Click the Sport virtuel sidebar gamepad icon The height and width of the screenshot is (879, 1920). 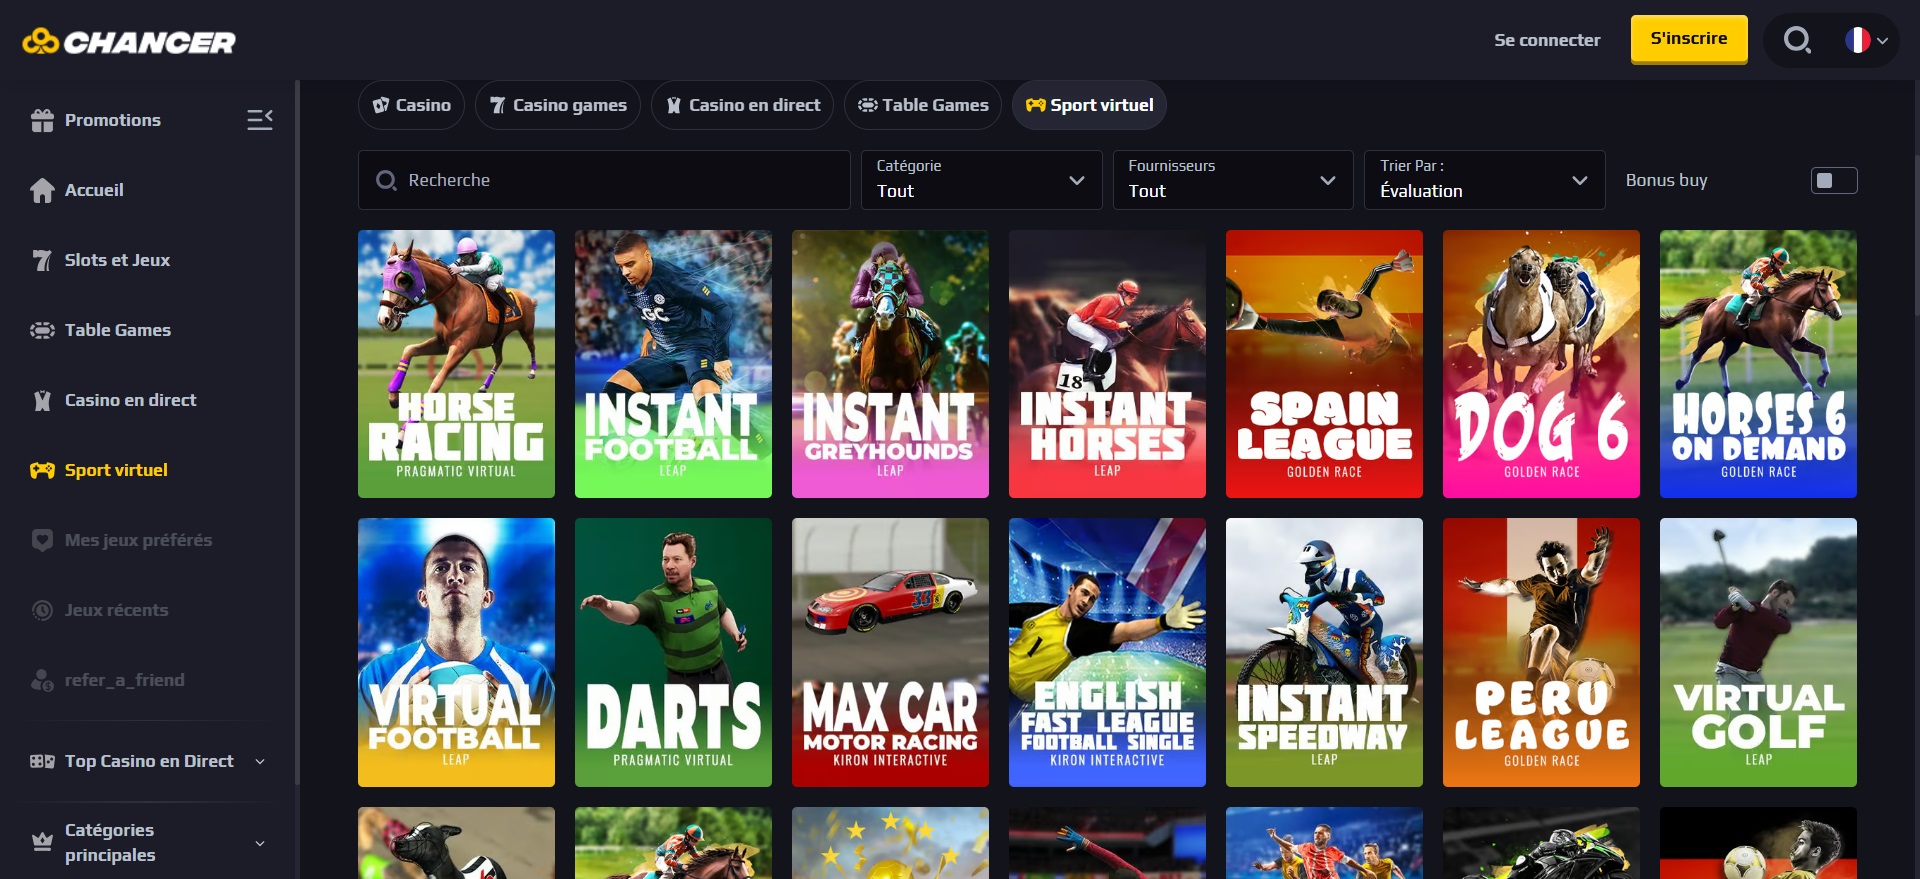tap(42, 470)
